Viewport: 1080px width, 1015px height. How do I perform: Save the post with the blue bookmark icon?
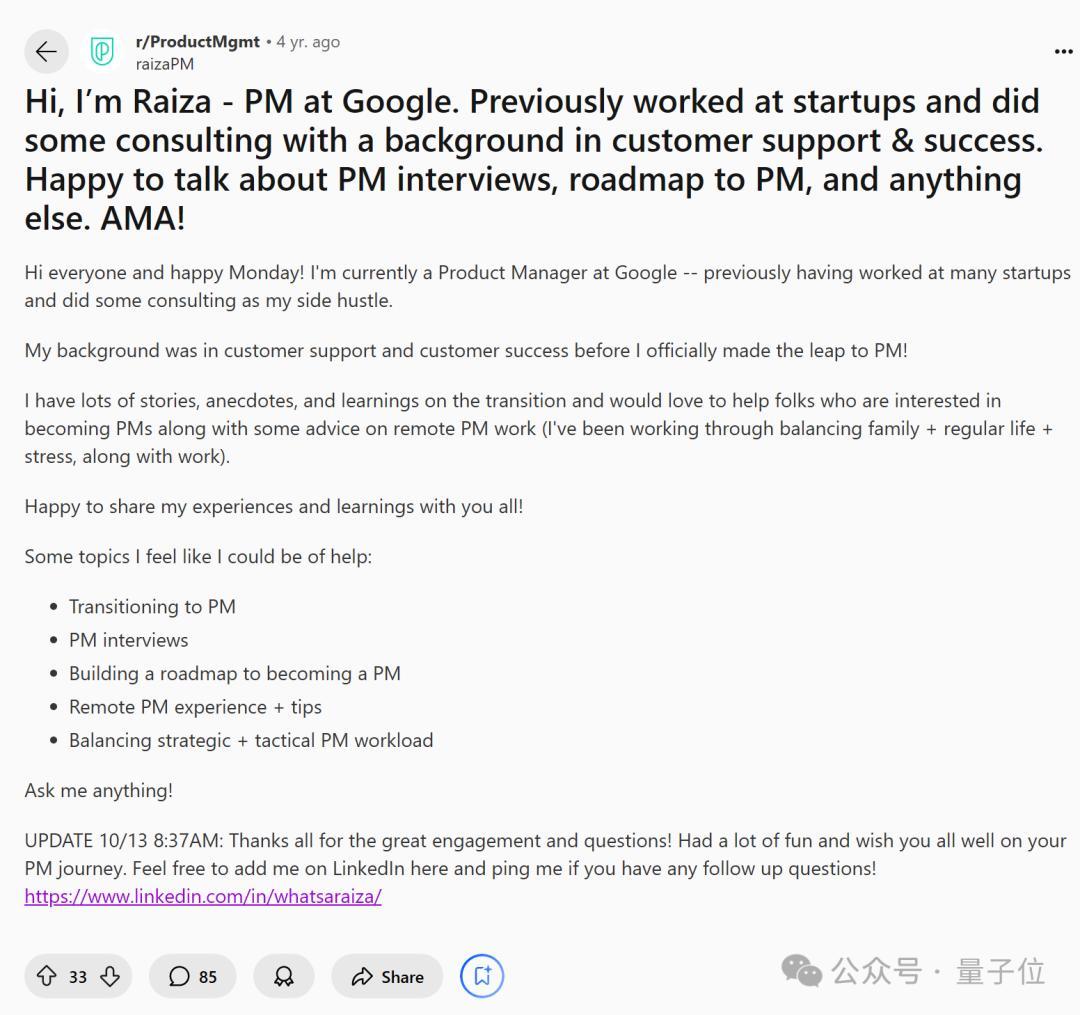pyautogui.click(x=482, y=976)
